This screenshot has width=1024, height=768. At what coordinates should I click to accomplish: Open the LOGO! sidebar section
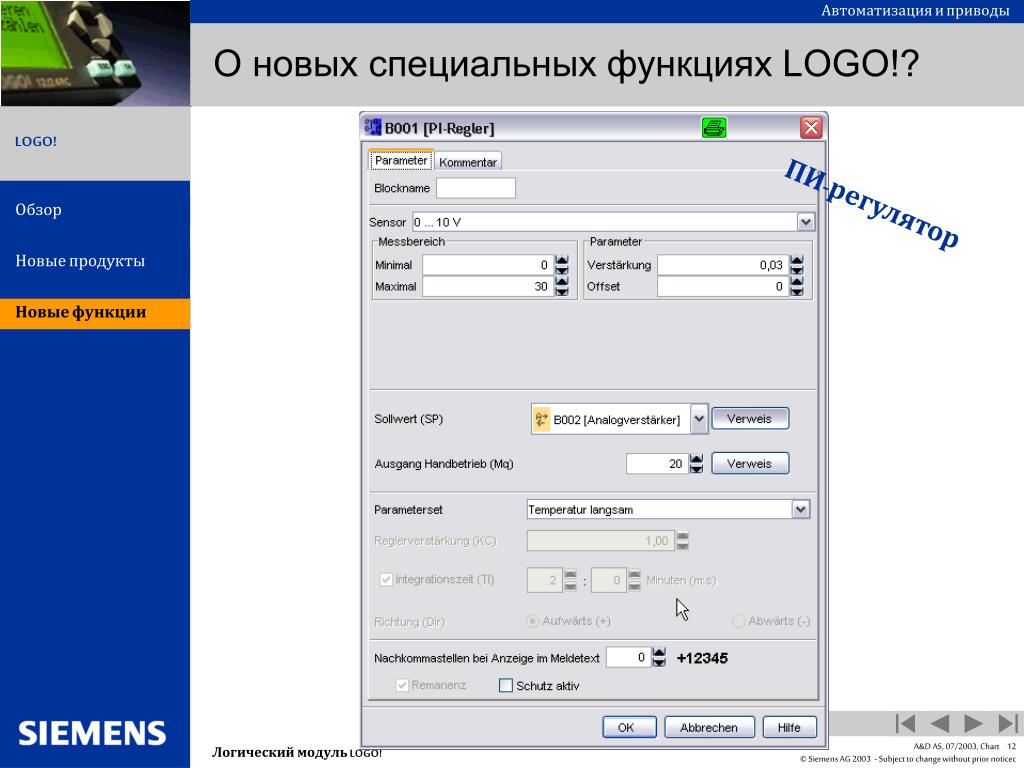click(x=36, y=142)
